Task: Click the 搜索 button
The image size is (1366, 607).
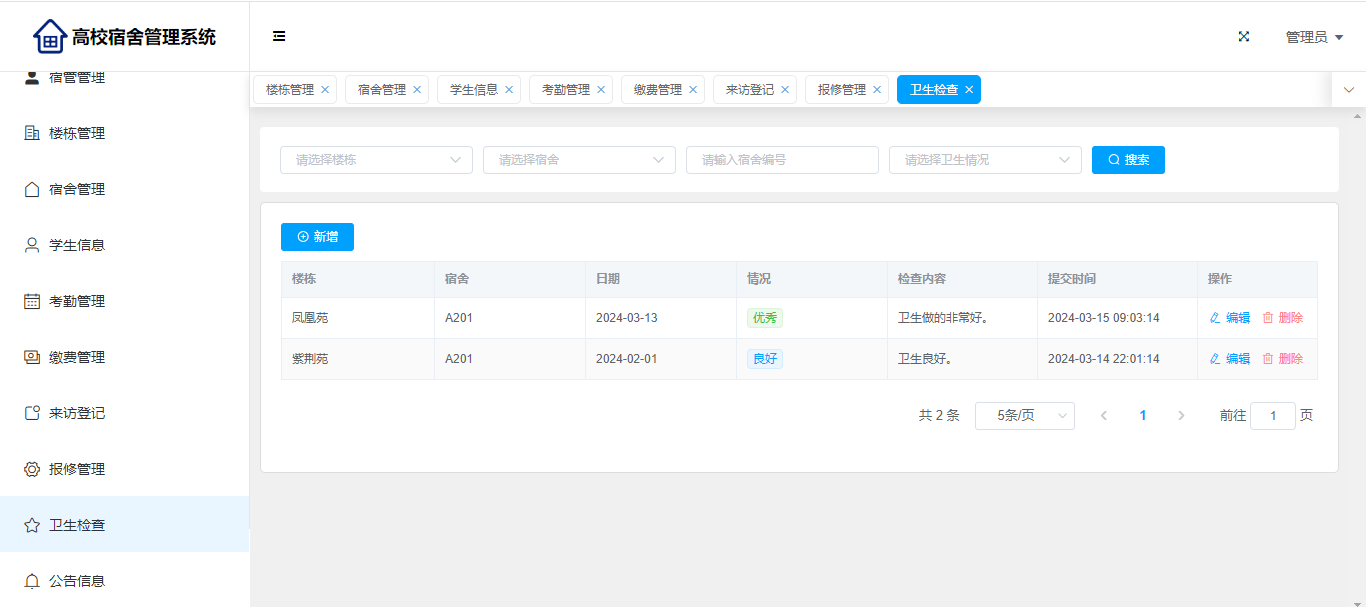Action: coord(1128,160)
